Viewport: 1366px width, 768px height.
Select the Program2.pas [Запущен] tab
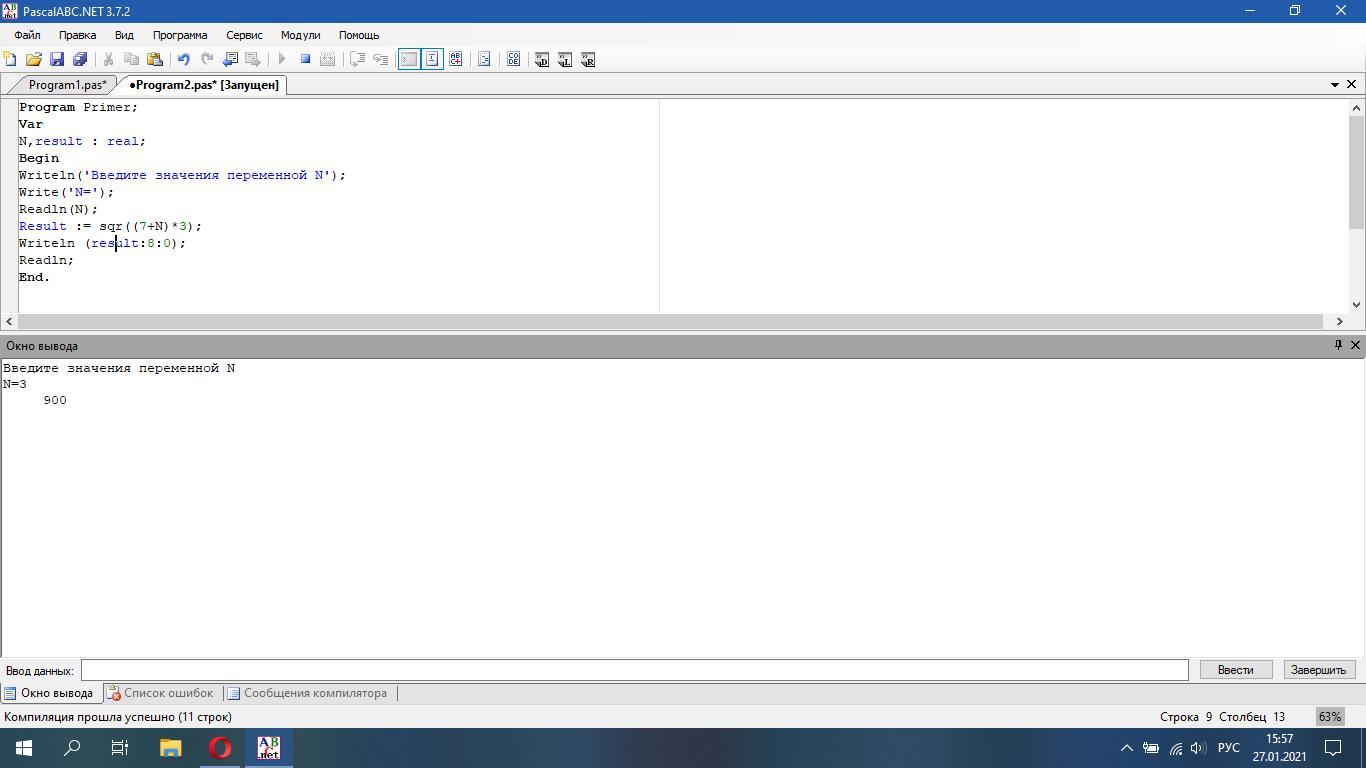(204, 85)
